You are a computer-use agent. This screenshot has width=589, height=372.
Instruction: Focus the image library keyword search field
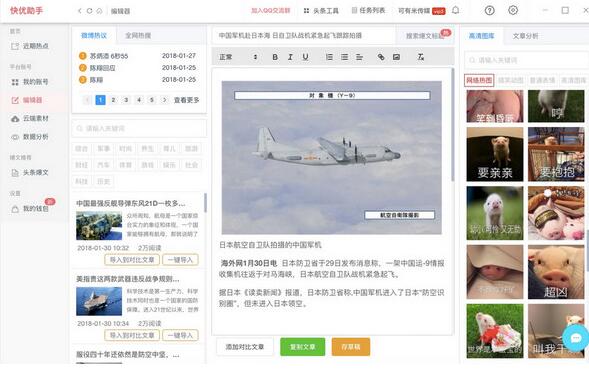526,60
